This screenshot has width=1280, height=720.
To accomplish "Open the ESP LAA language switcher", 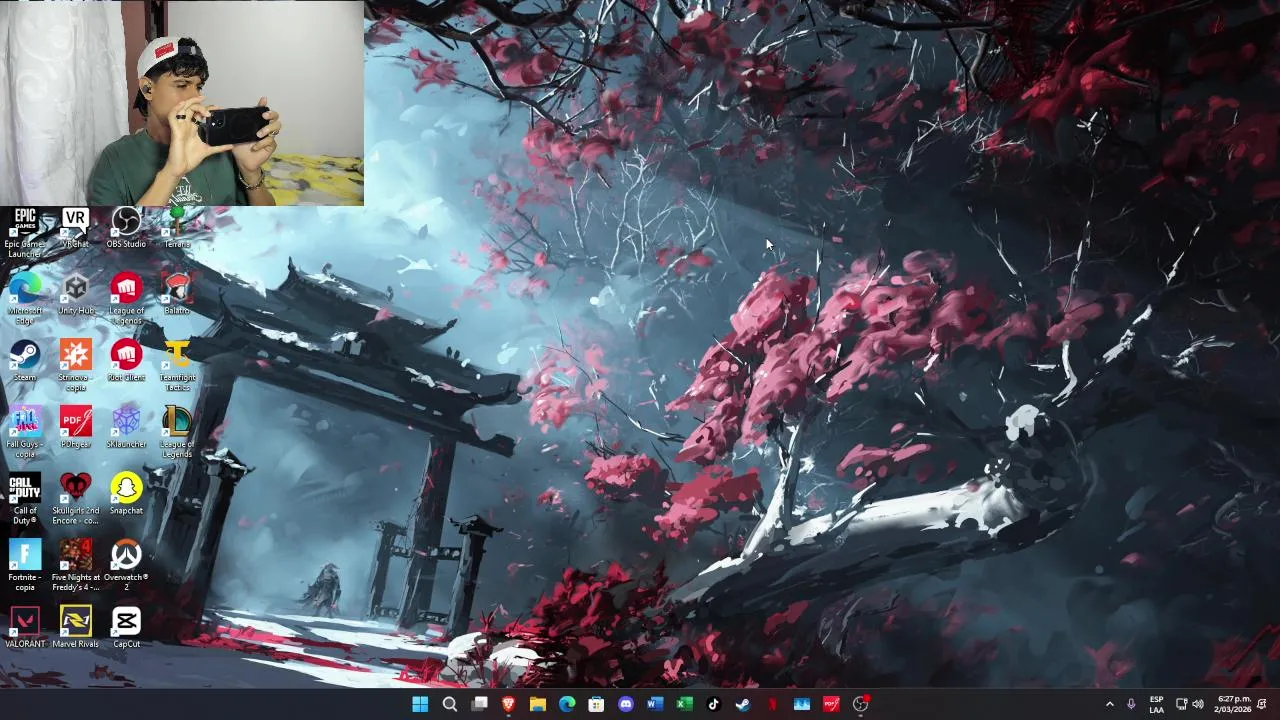I will point(1156,704).
